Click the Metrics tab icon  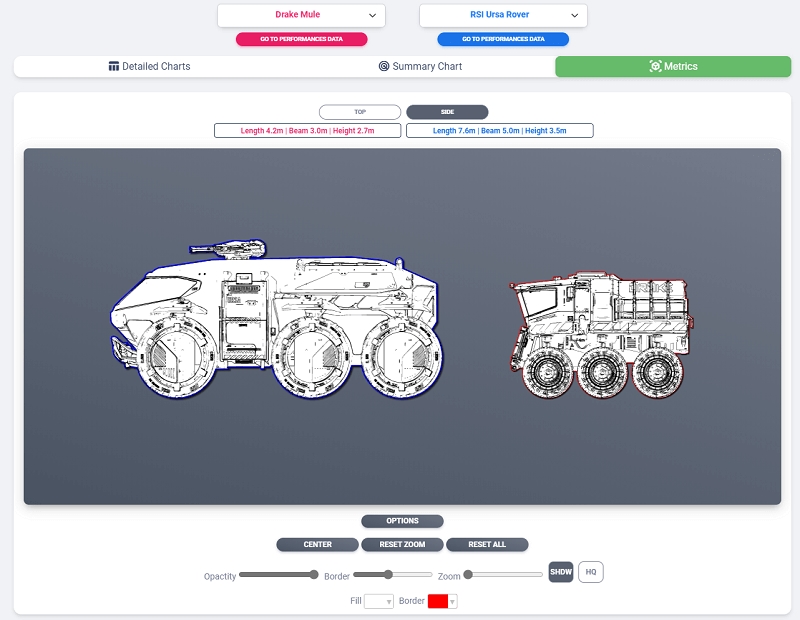(655, 67)
